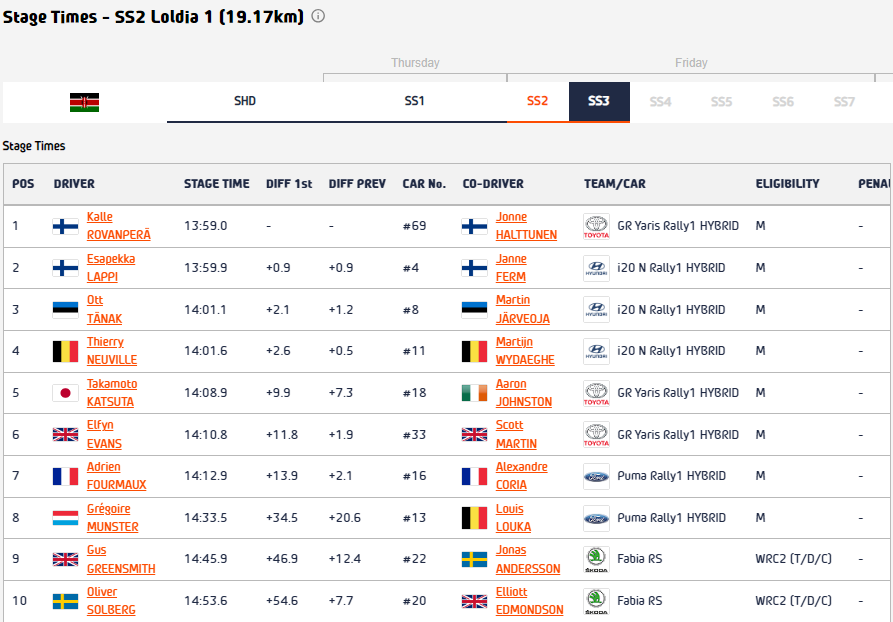Open Elfyn Evans driver link

click(104, 435)
